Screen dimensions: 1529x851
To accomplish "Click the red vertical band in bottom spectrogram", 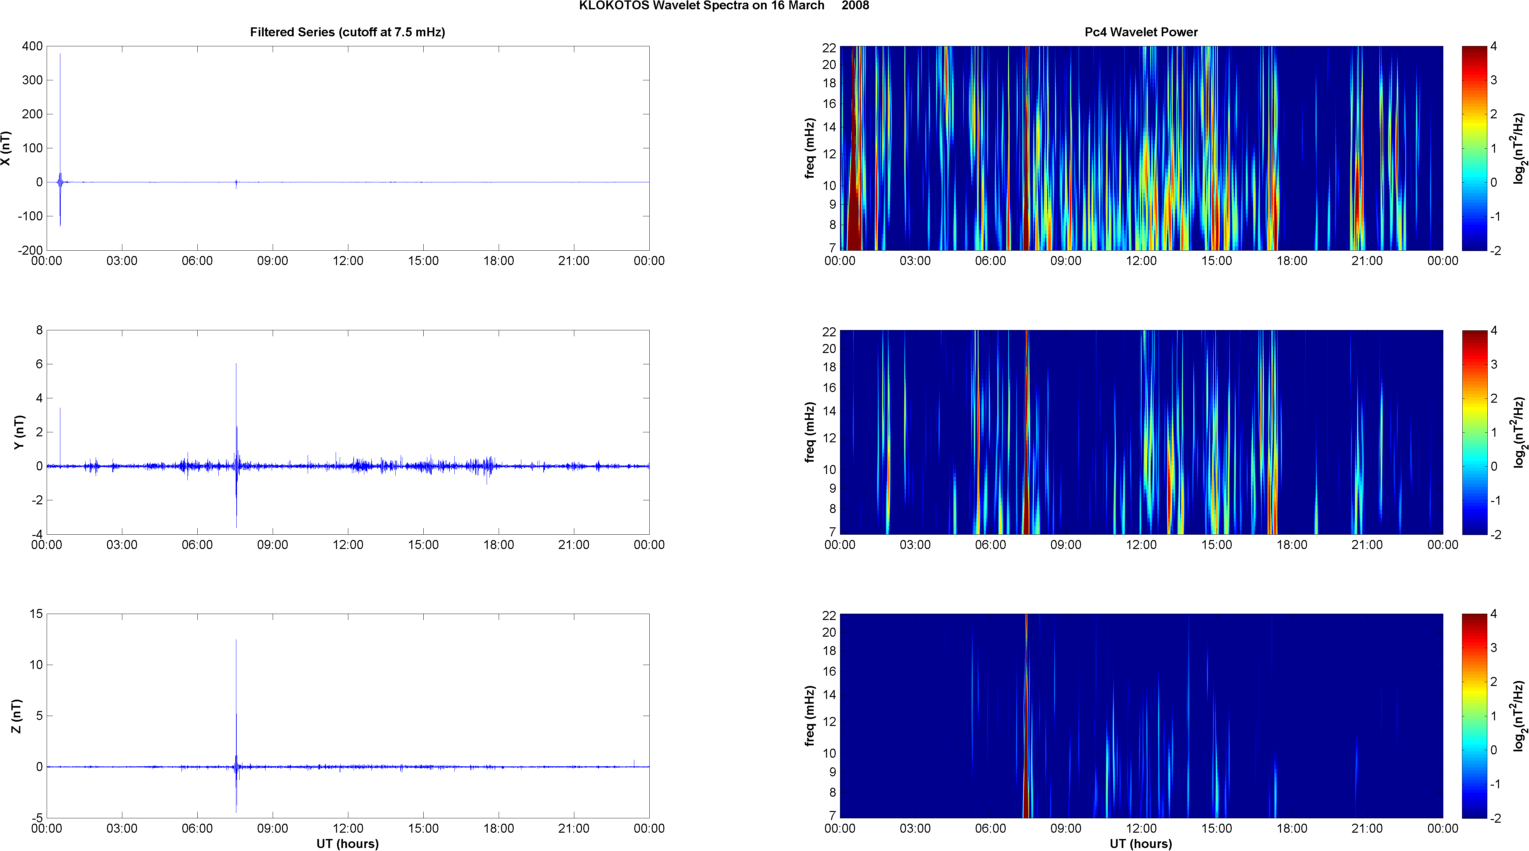I will pos(1026,716).
